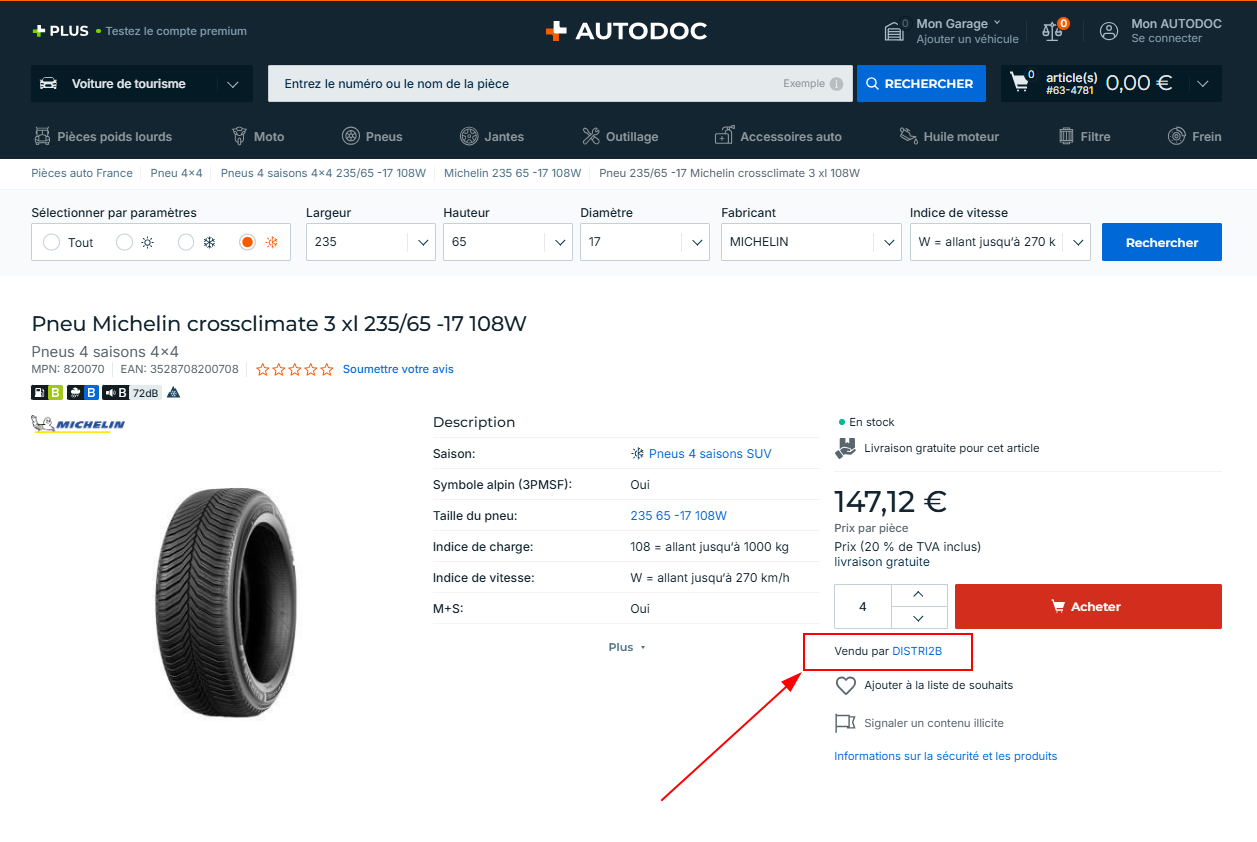Viewport: 1257px width, 842px height.
Task: Open the Diamètre 17 dropdown
Action: [645, 242]
